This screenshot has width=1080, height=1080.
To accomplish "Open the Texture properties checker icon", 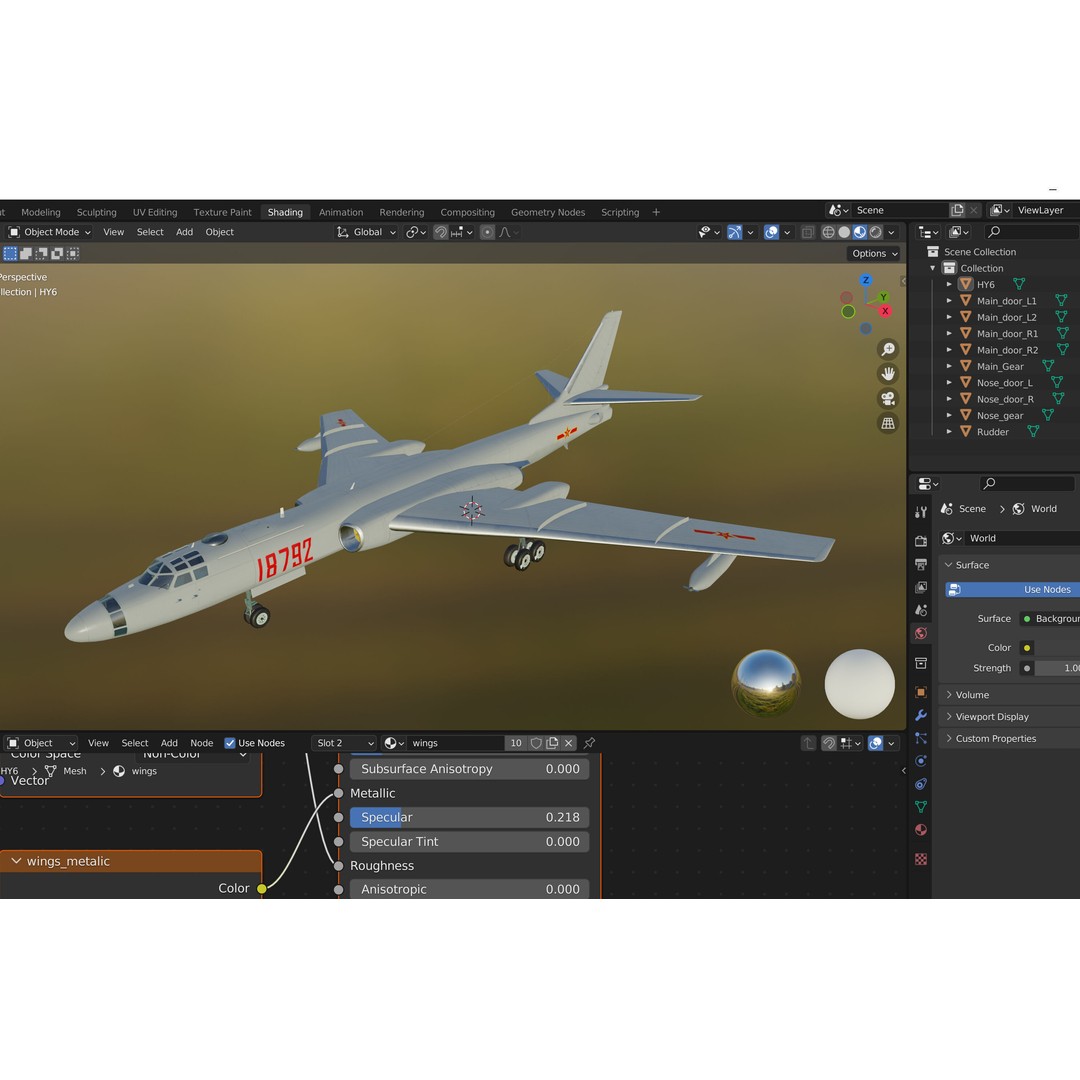I will tap(921, 859).
